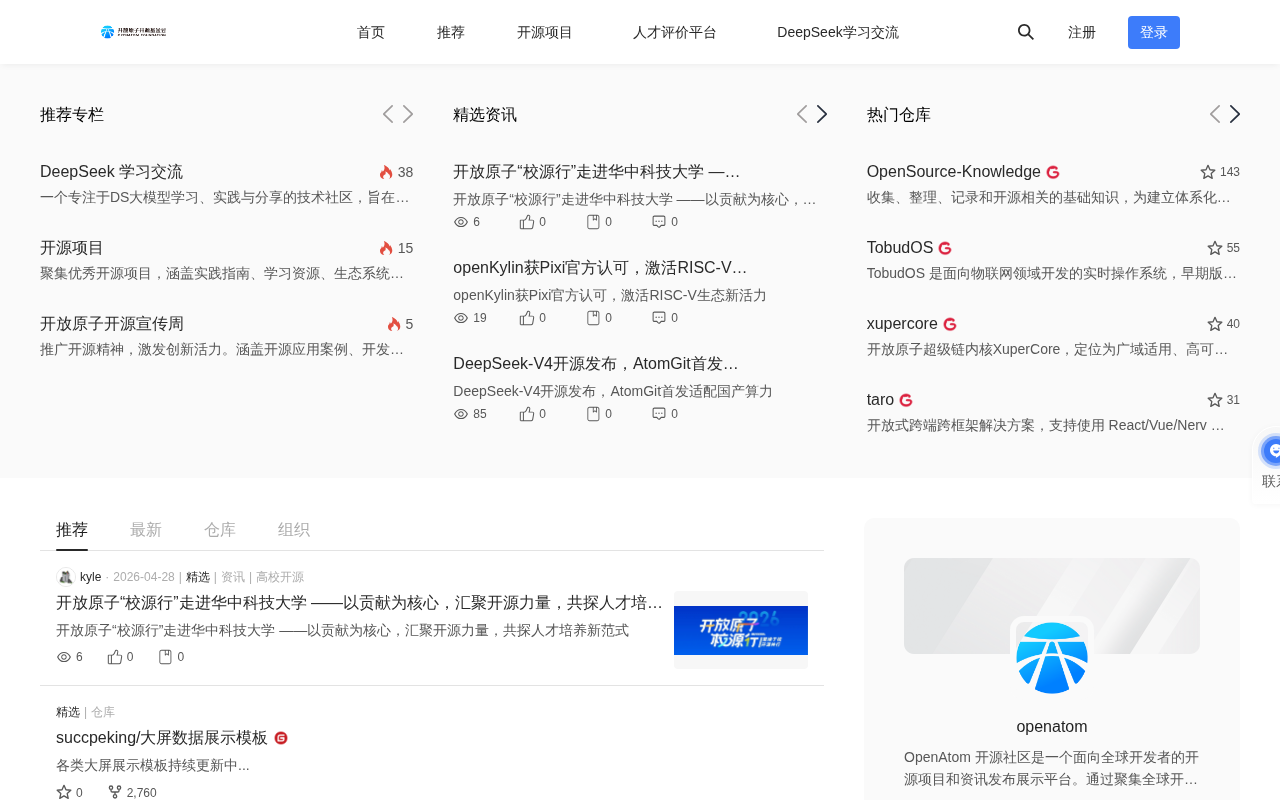Click like icon on openKylin article
This screenshot has height=800, width=1280.
(x=527, y=318)
